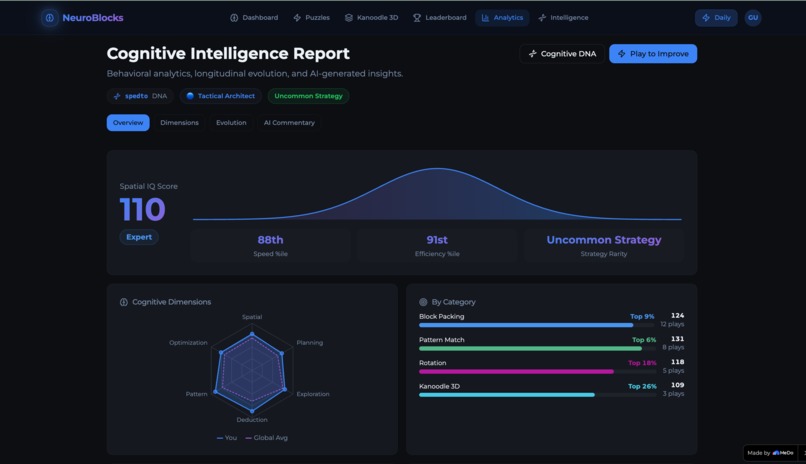Click the Daily challenge button

pyautogui.click(x=716, y=17)
